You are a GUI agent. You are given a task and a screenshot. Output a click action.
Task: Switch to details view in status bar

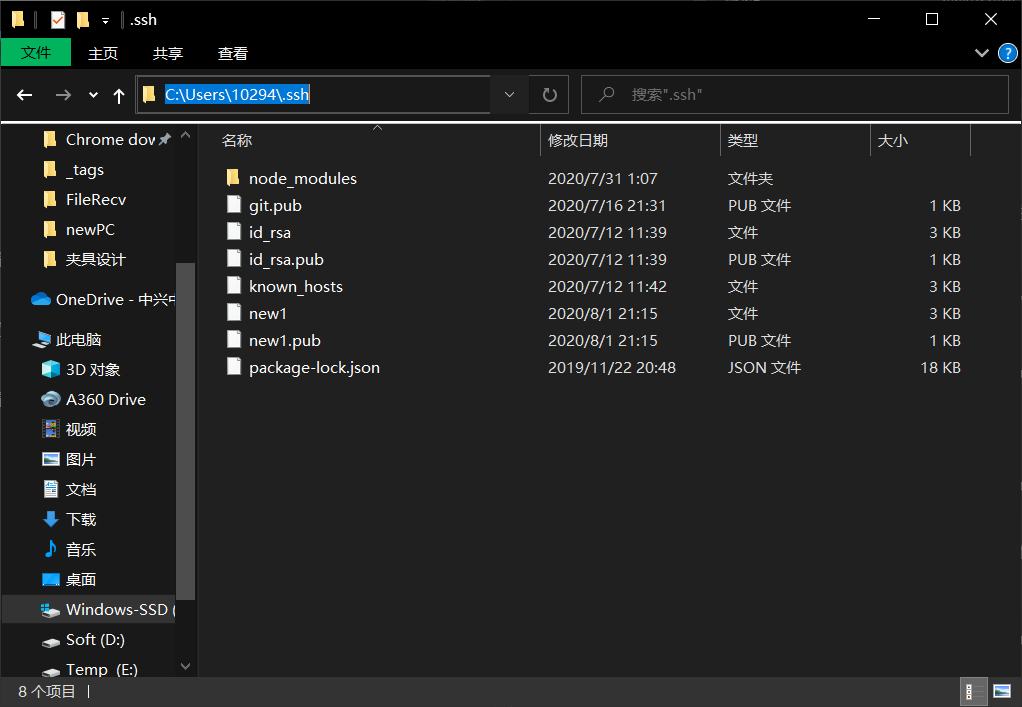972,691
